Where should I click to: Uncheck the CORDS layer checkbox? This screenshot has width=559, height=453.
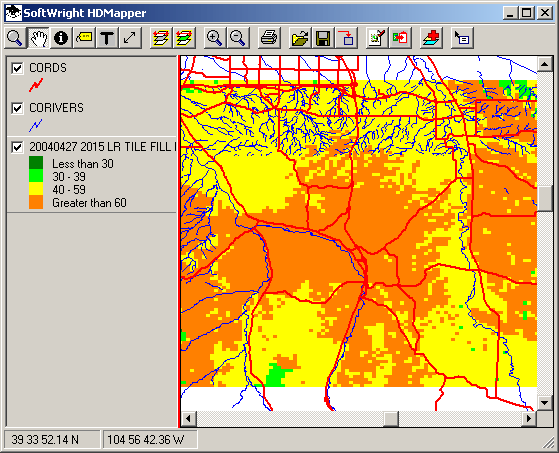tap(17, 68)
